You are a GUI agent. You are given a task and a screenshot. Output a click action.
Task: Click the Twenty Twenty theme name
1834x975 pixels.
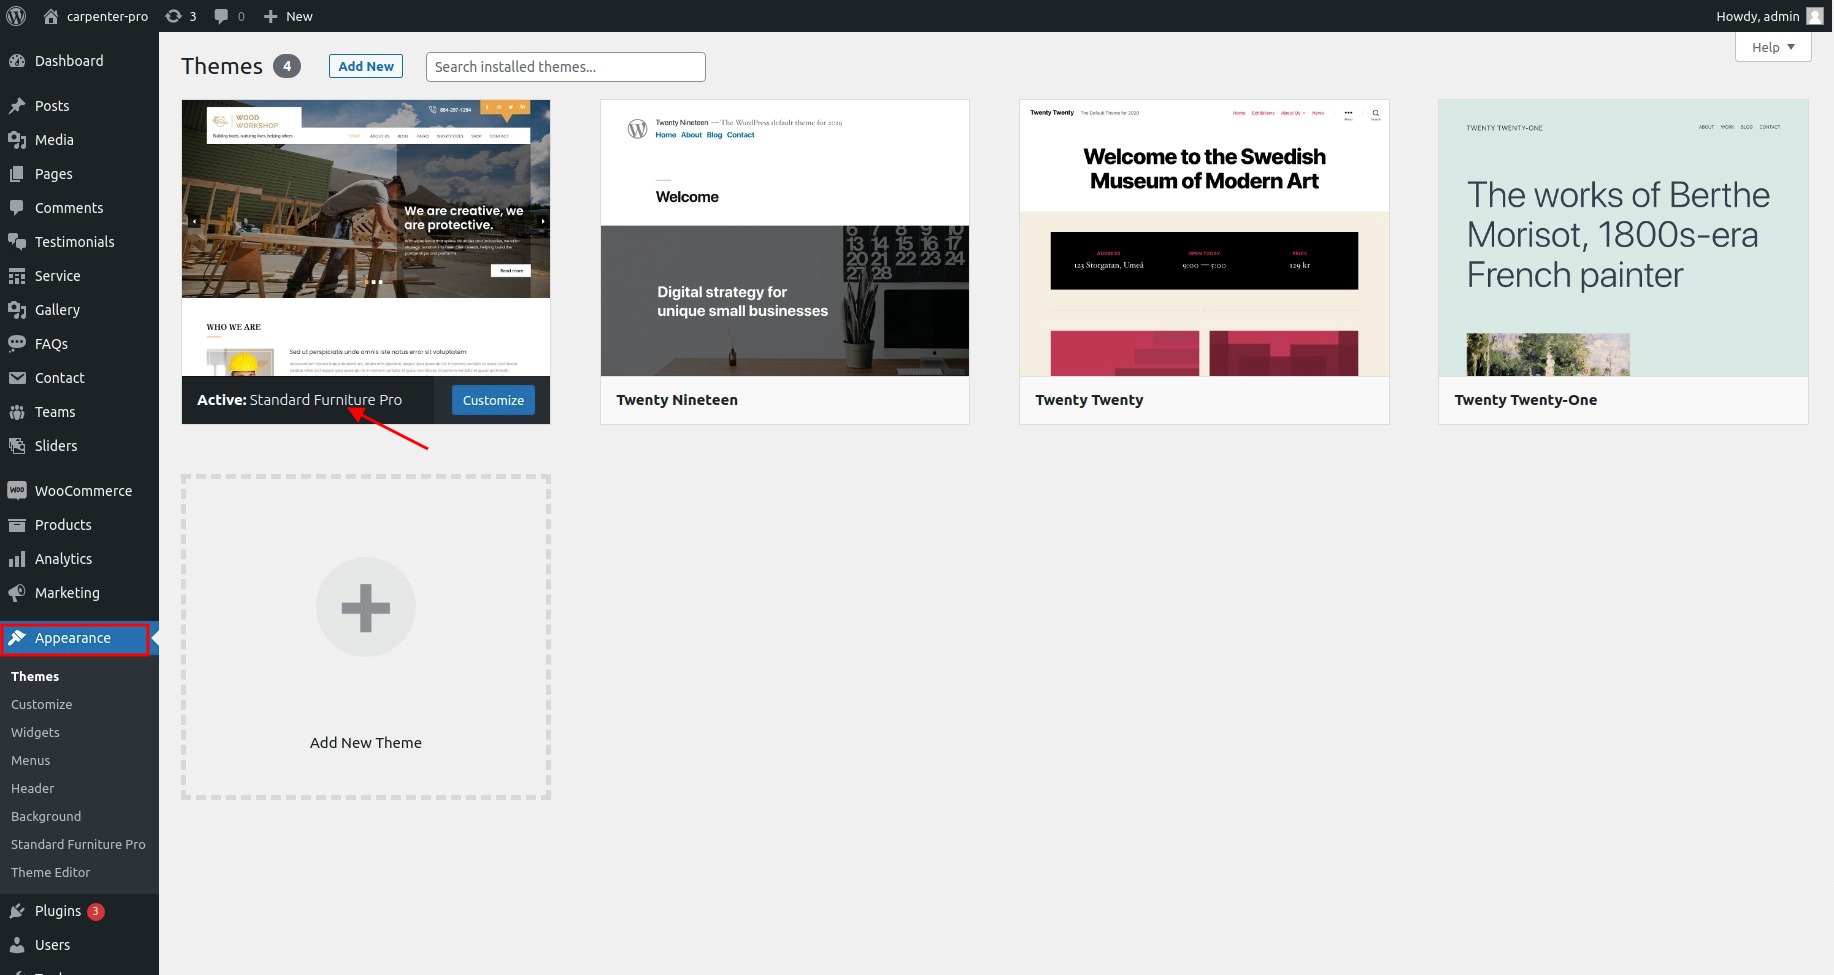click(x=1089, y=400)
